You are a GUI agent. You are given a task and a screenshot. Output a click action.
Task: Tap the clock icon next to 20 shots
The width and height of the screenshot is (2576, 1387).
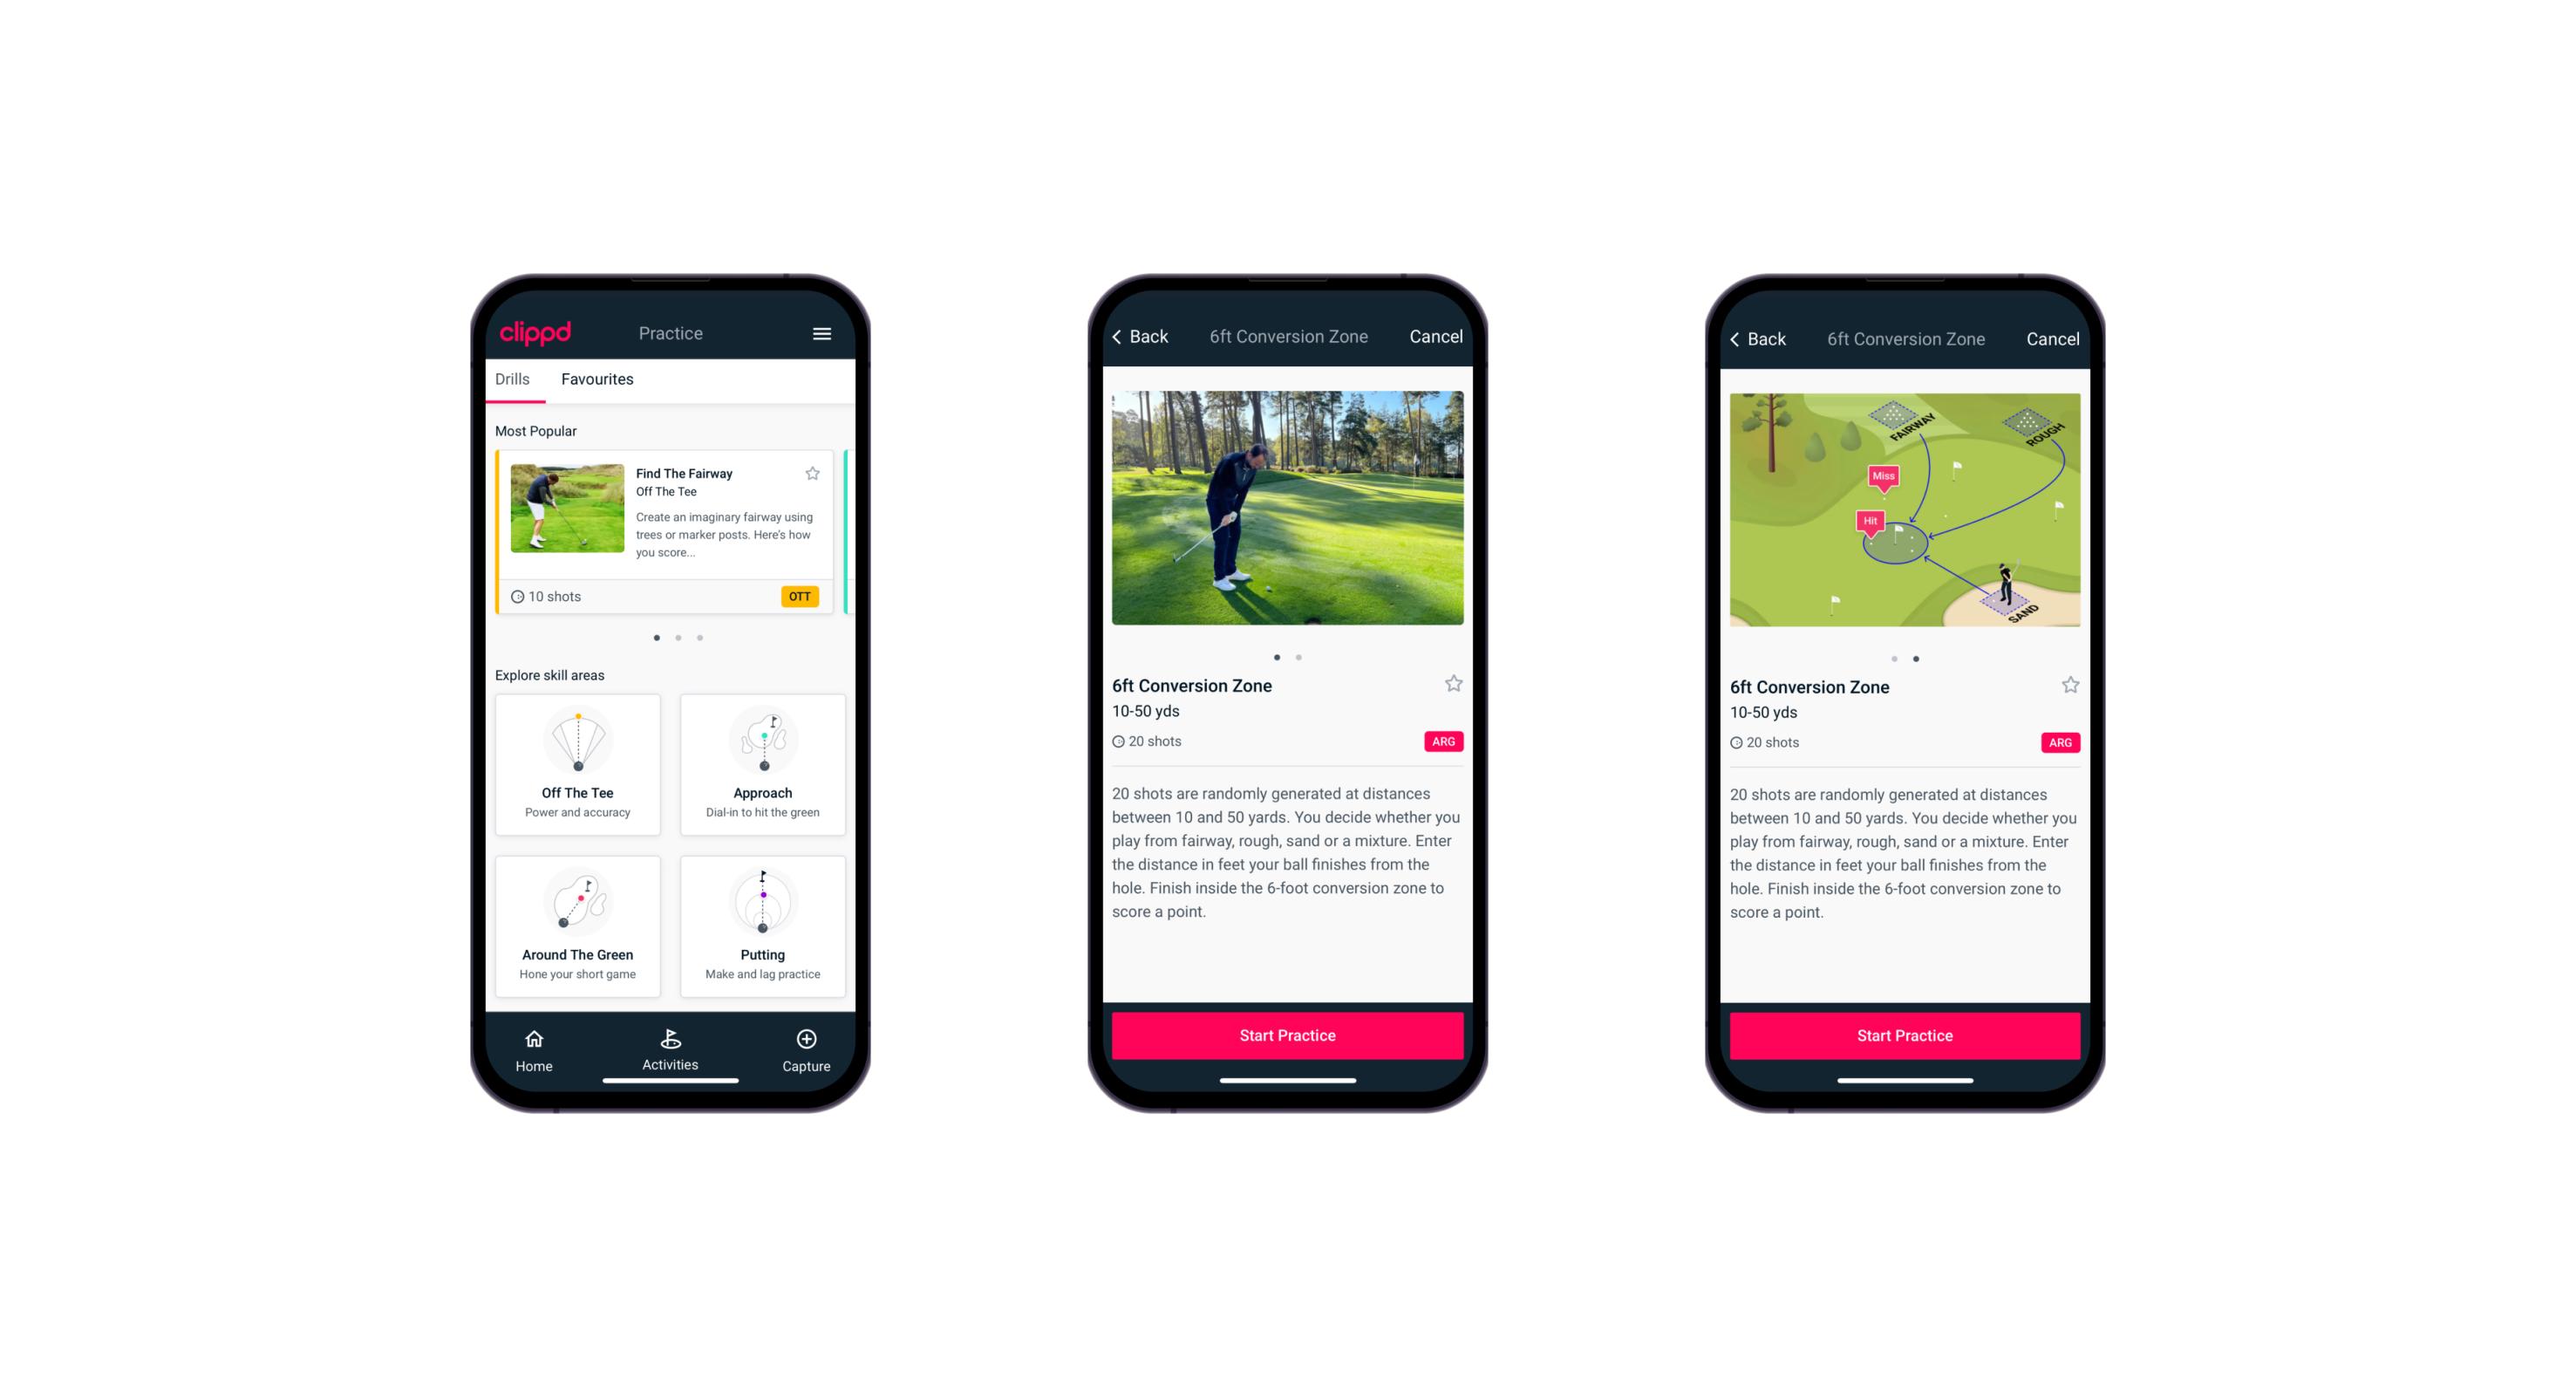coord(1121,741)
